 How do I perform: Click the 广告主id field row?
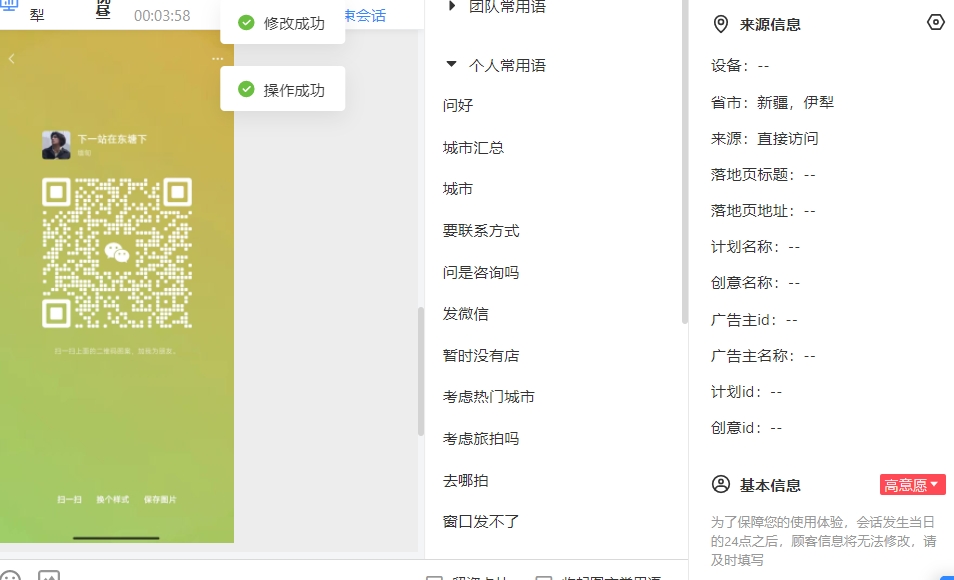pos(754,320)
